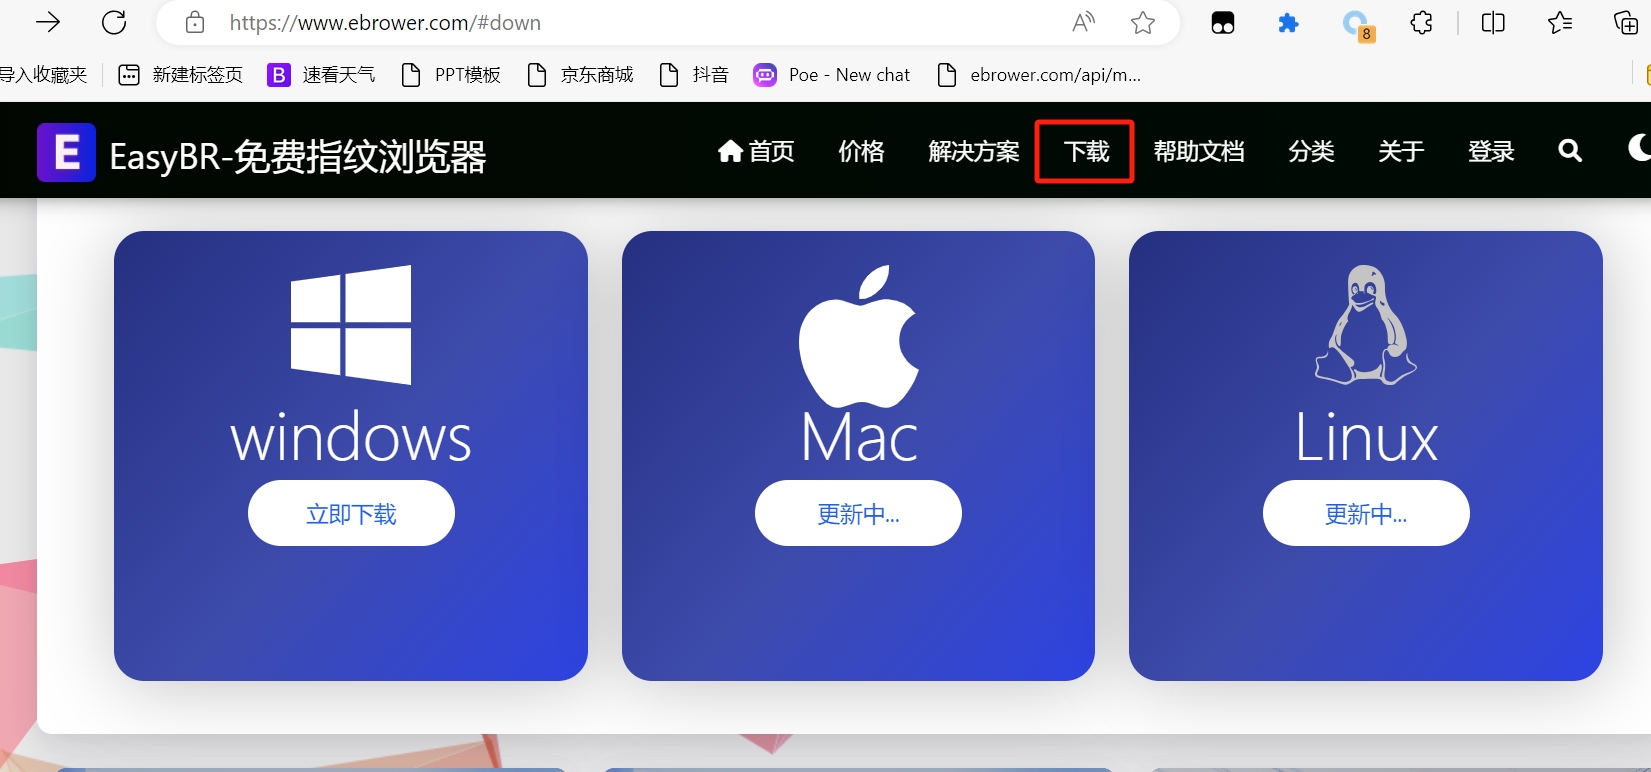This screenshot has height=772, width=1651.
Task: Click the blue puzzle piece extension
Action: pyautogui.click(x=1289, y=22)
